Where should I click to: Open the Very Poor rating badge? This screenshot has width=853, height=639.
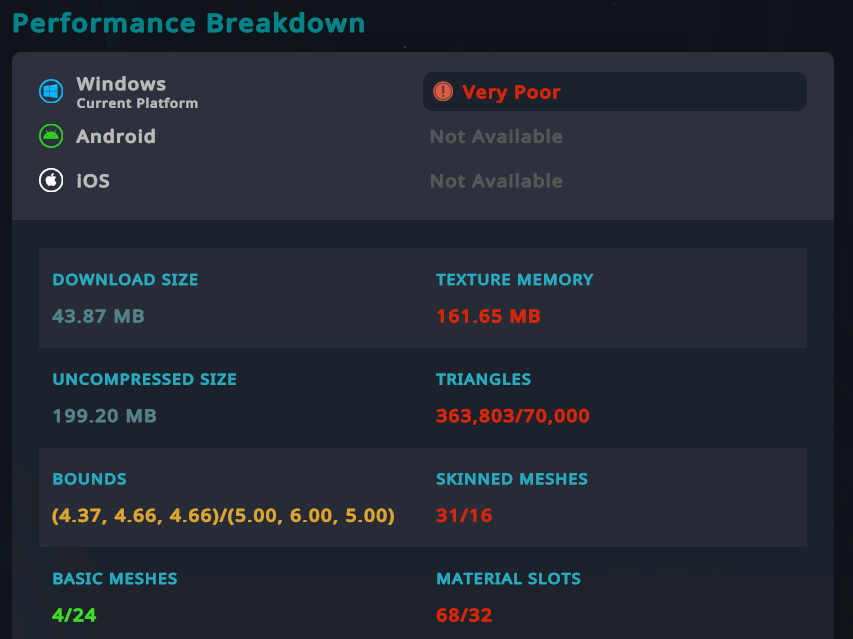pos(614,92)
